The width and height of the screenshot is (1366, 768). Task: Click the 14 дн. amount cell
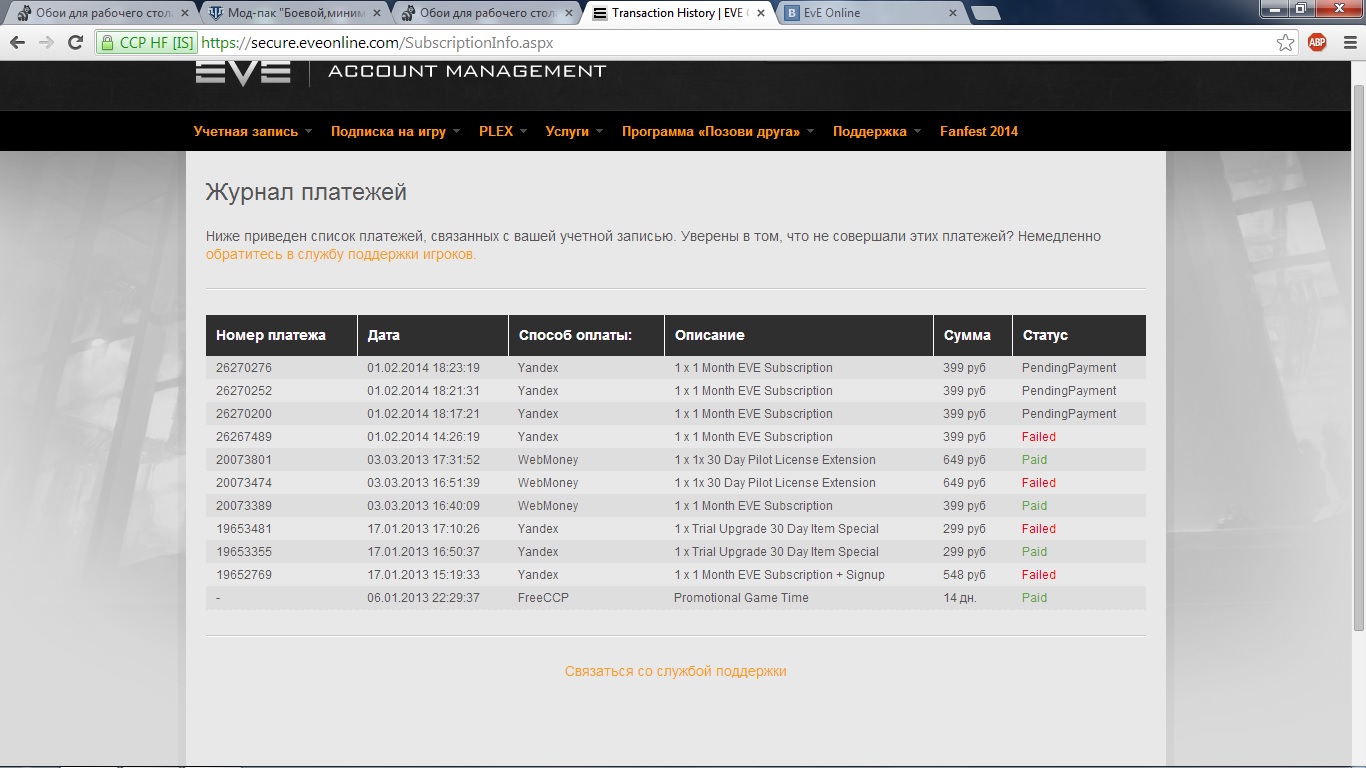[x=960, y=598]
